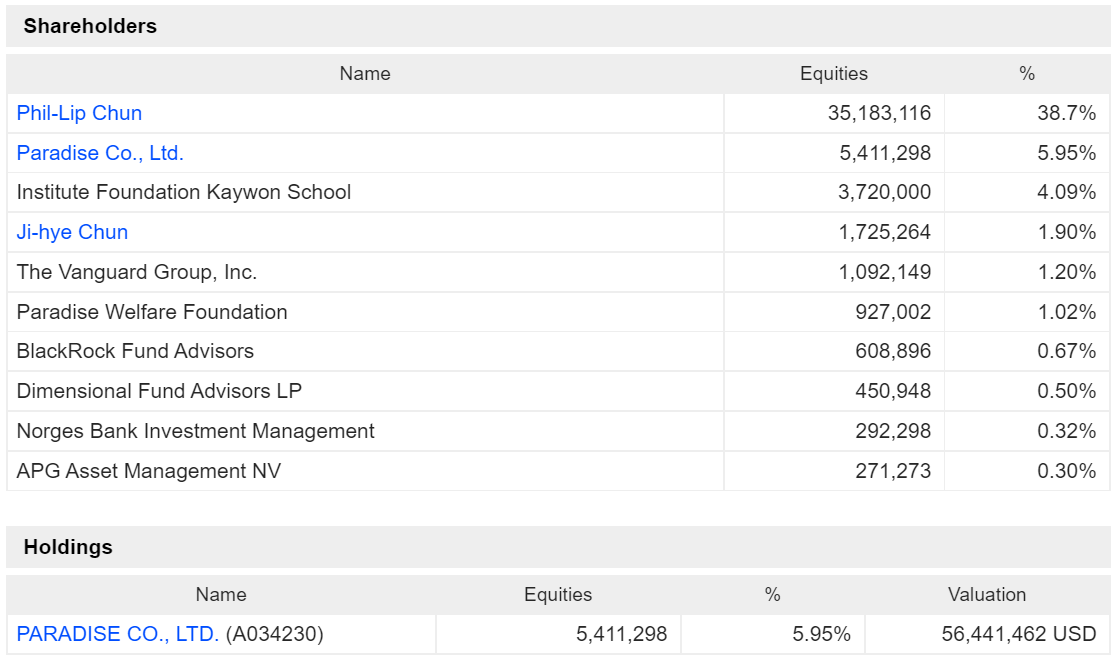
Task: Click the 35,183,116 equities value
Action: click(x=879, y=113)
